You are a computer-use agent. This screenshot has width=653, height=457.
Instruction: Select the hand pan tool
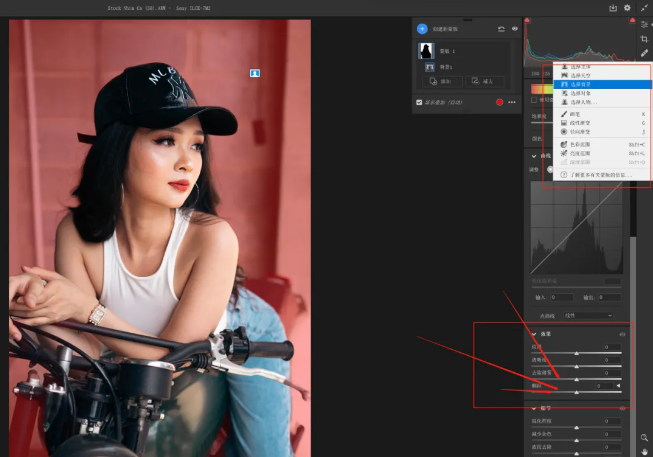pyautogui.click(x=645, y=451)
